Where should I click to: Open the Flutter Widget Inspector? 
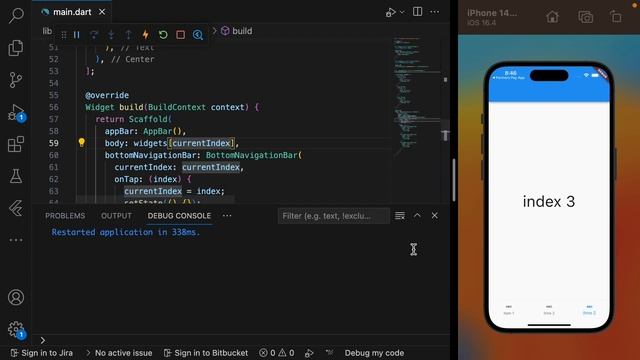198,35
